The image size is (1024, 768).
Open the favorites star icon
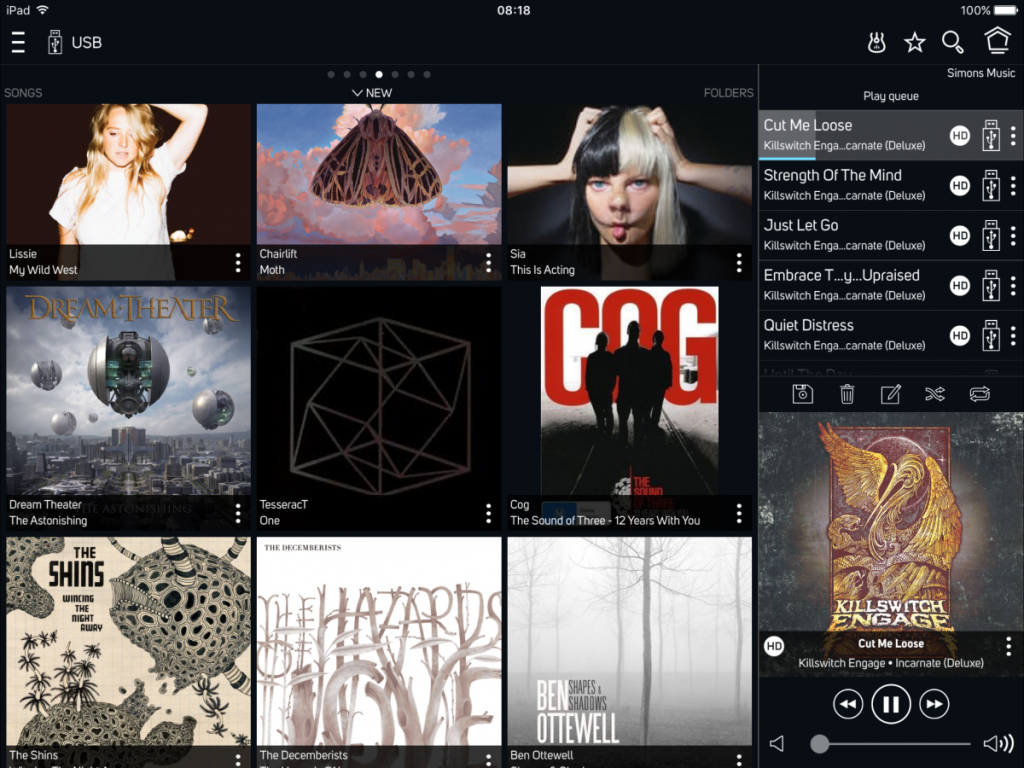[914, 42]
